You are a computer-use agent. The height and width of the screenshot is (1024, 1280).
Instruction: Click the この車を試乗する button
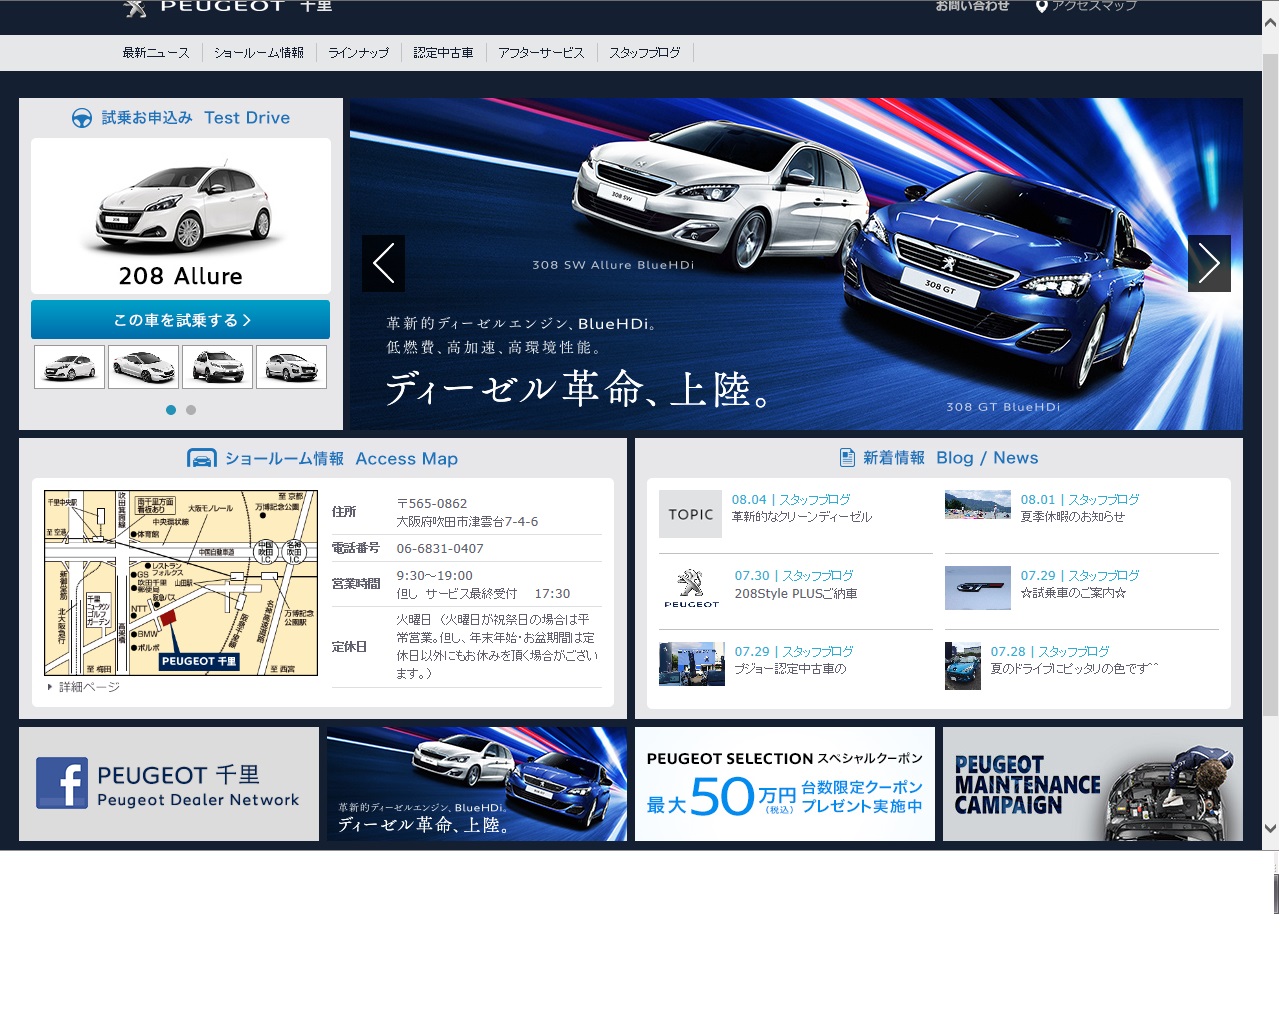[180, 320]
